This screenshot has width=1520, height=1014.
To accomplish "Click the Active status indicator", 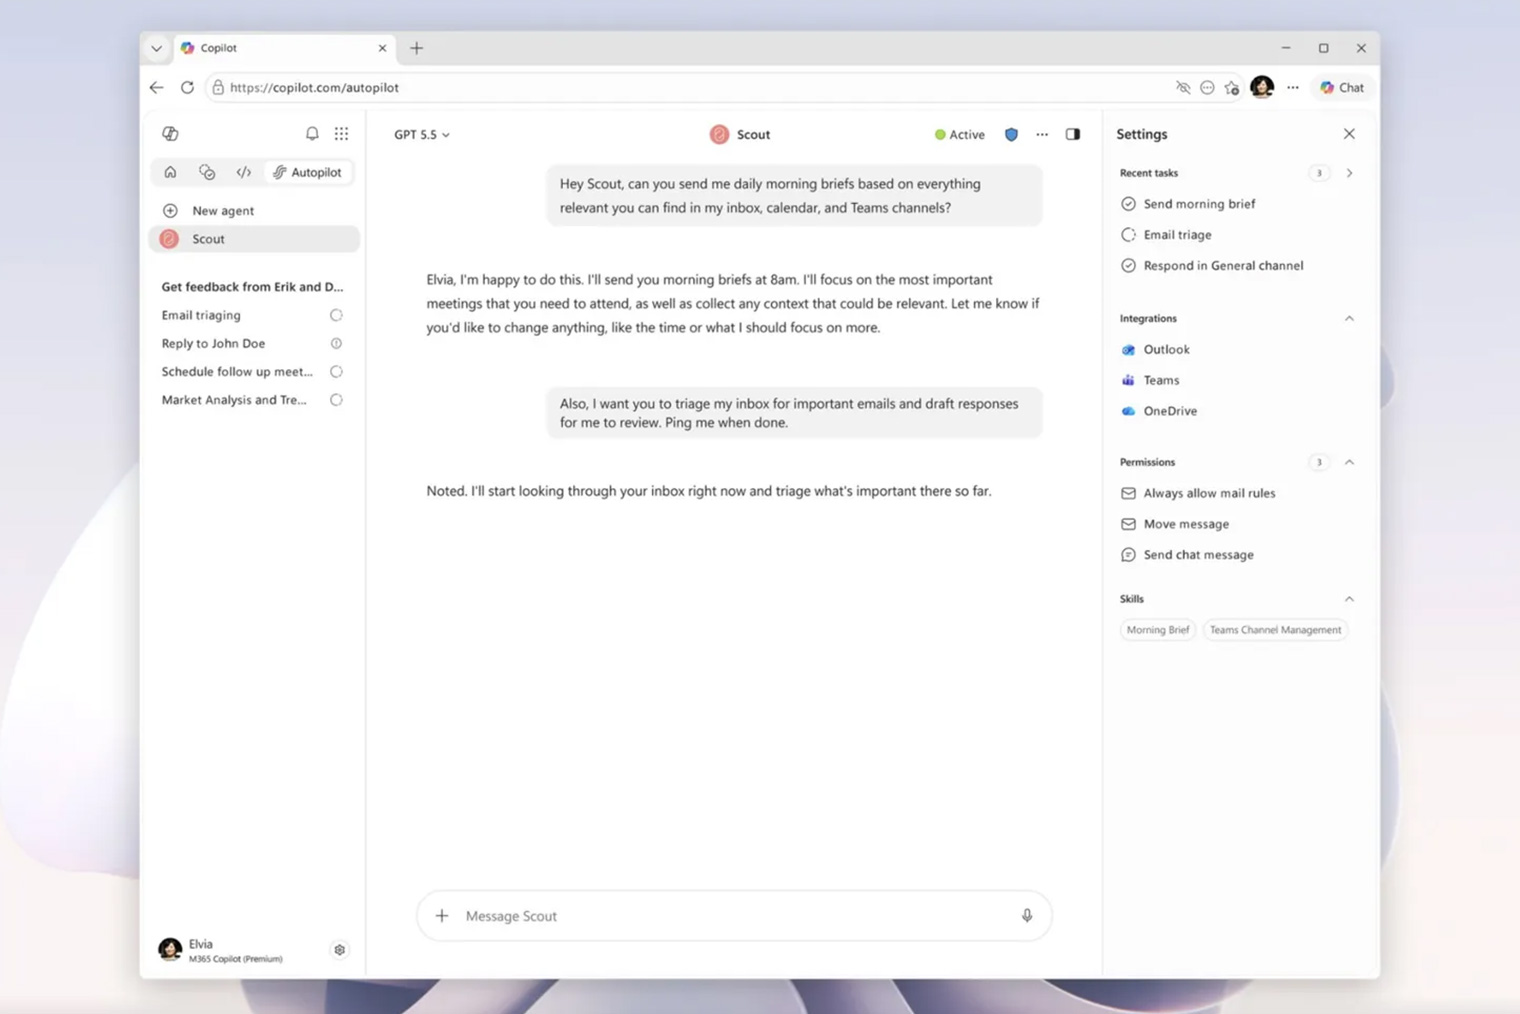I will coord(959,134).
